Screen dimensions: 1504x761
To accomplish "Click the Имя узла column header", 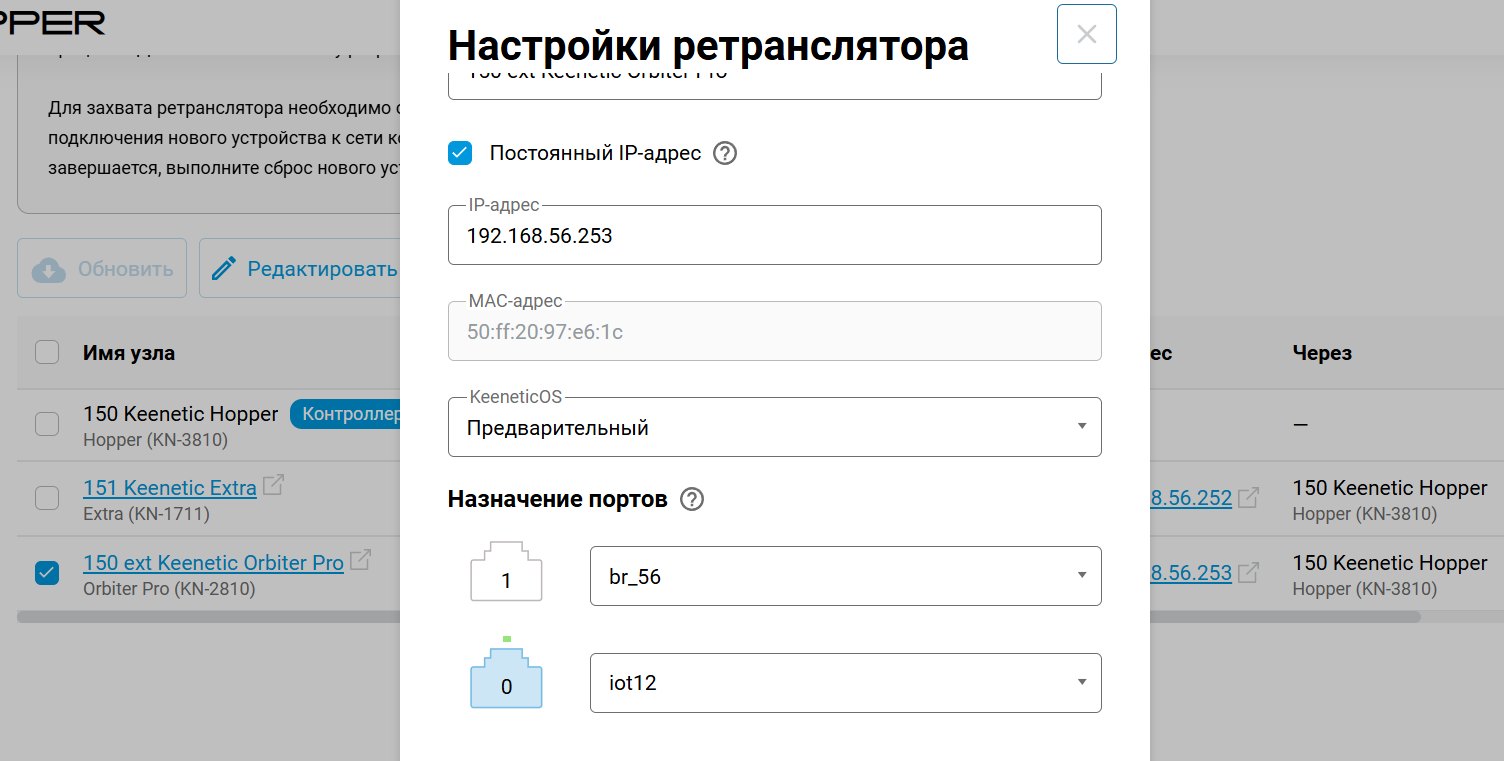I will [129, 353].
